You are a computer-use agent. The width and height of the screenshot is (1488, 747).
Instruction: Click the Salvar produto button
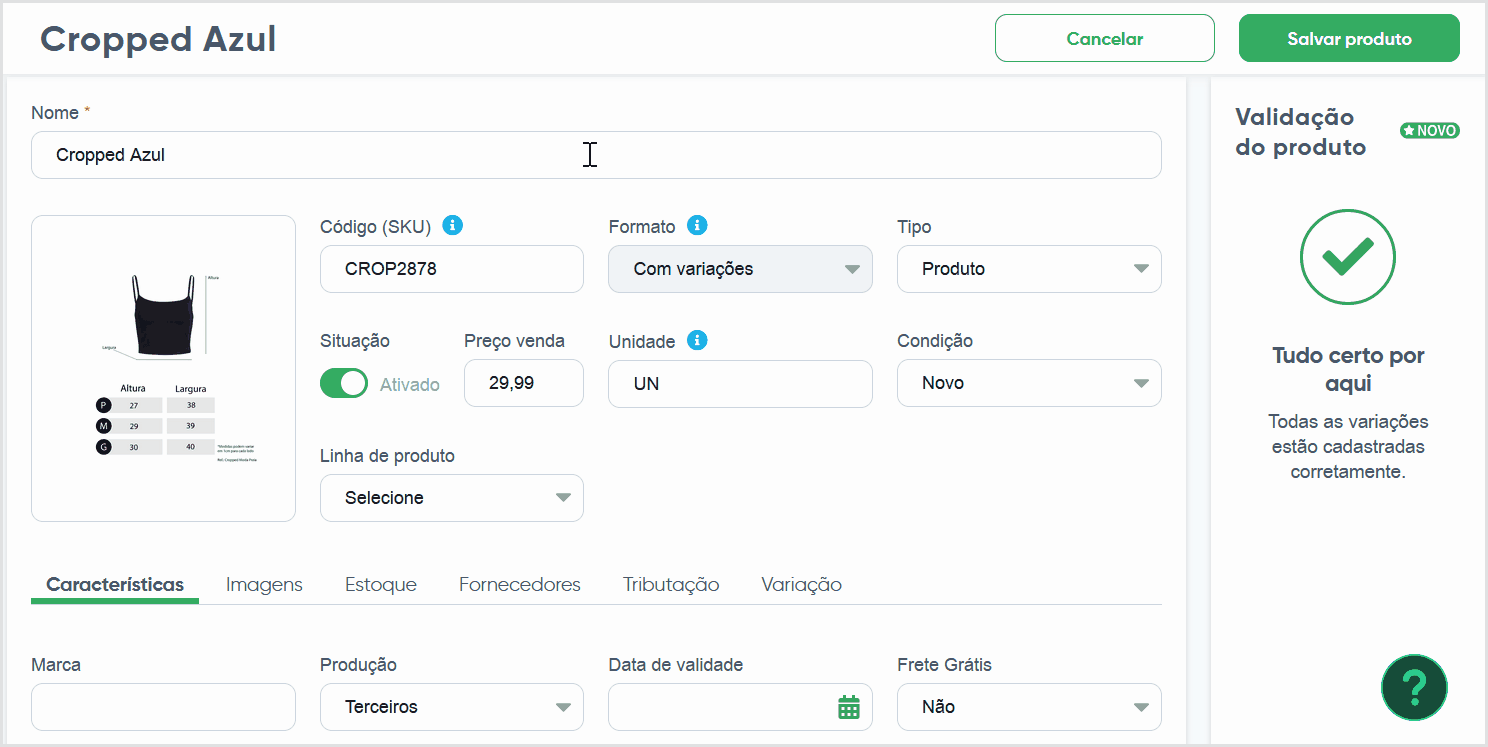pyautogui.click(x=1349, y=39)
